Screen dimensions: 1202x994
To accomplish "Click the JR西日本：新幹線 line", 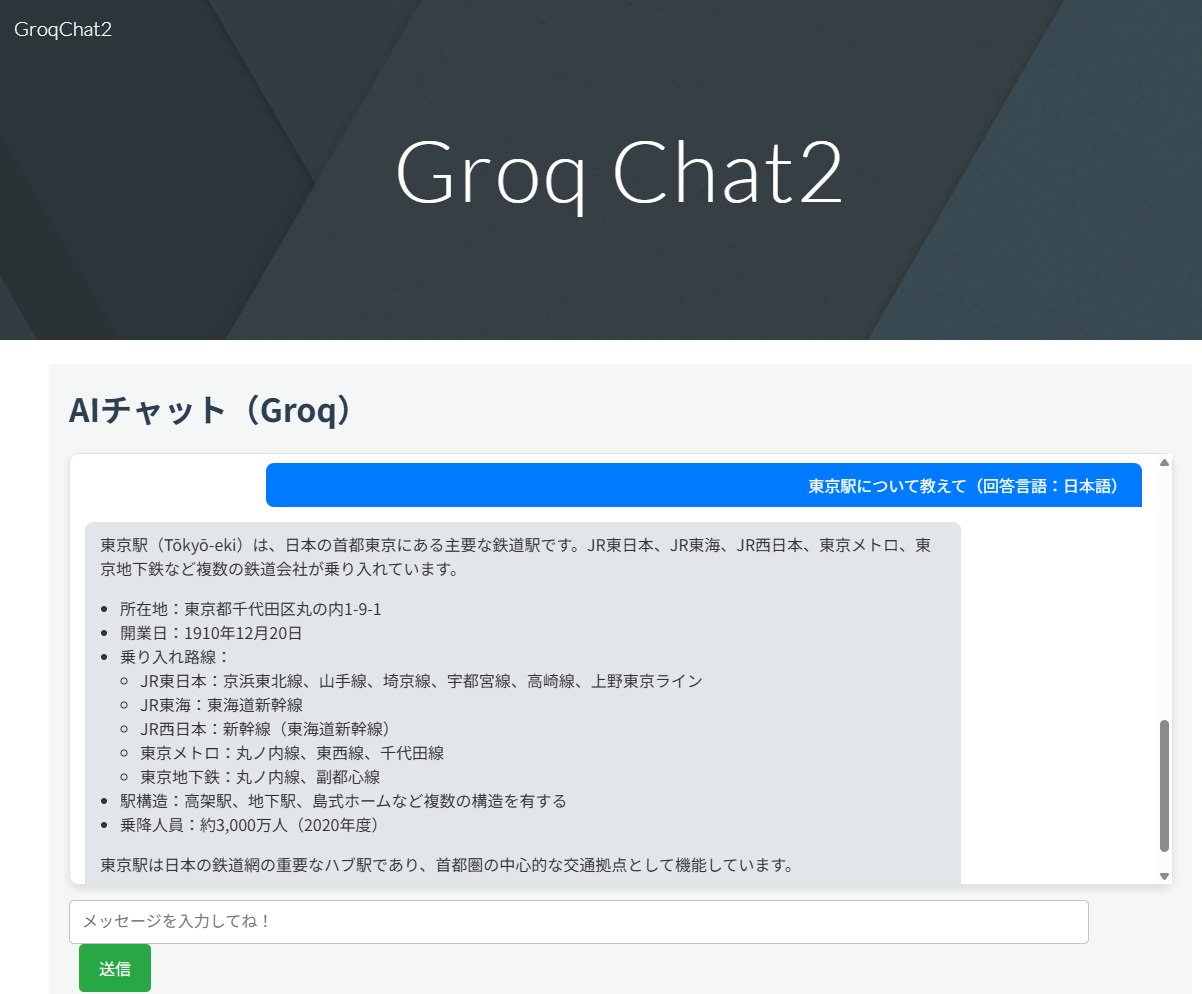I will 269,729.
